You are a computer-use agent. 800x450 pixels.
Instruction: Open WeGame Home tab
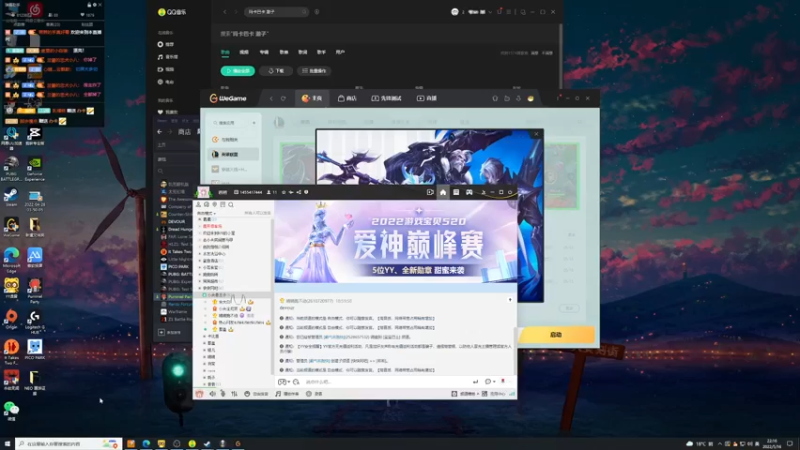coord(312,98)
